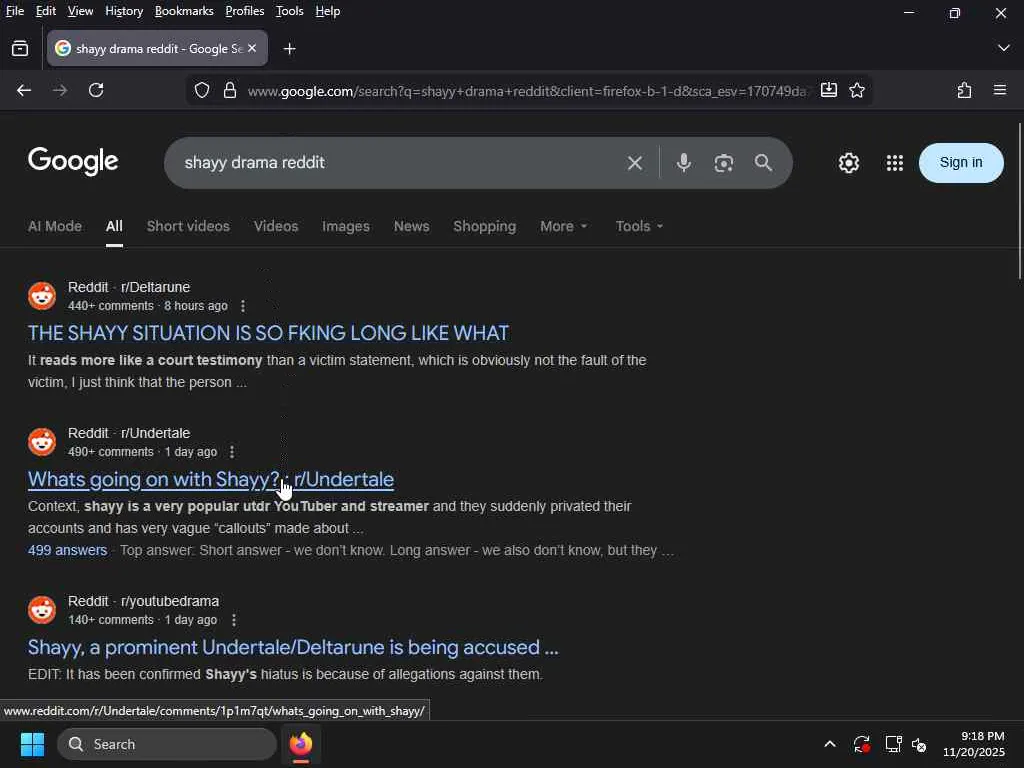Click the sync tray icon with red dot
This screenshot has width=1024, height=768.
pos(861,744)
